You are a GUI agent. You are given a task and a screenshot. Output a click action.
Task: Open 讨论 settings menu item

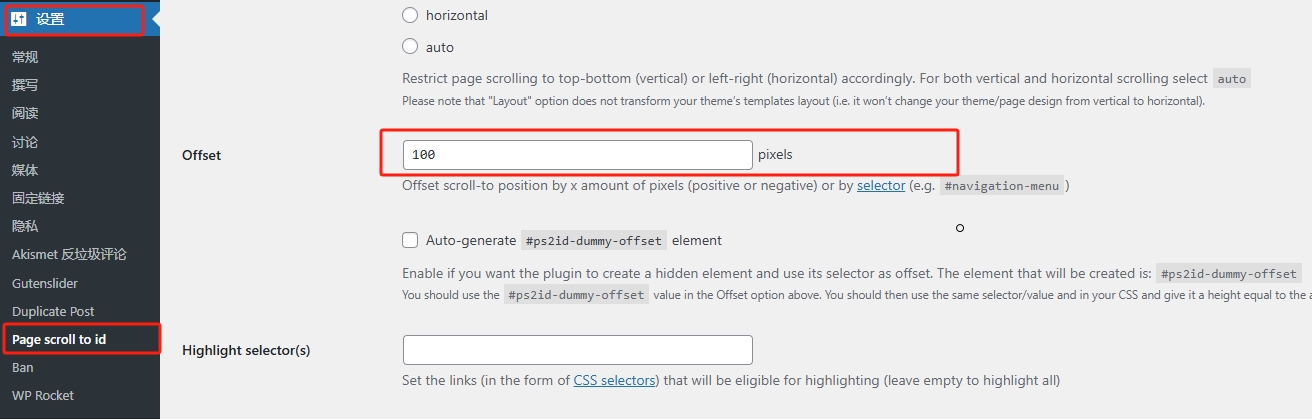tap(25, 142)
